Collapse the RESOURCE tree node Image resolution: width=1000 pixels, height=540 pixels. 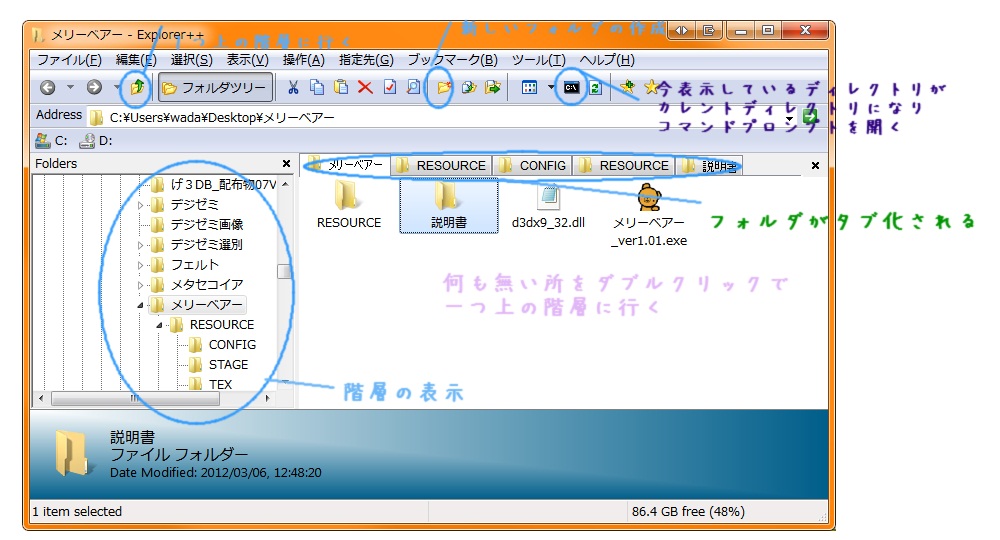pyautogui.click(x=159, y=325)
